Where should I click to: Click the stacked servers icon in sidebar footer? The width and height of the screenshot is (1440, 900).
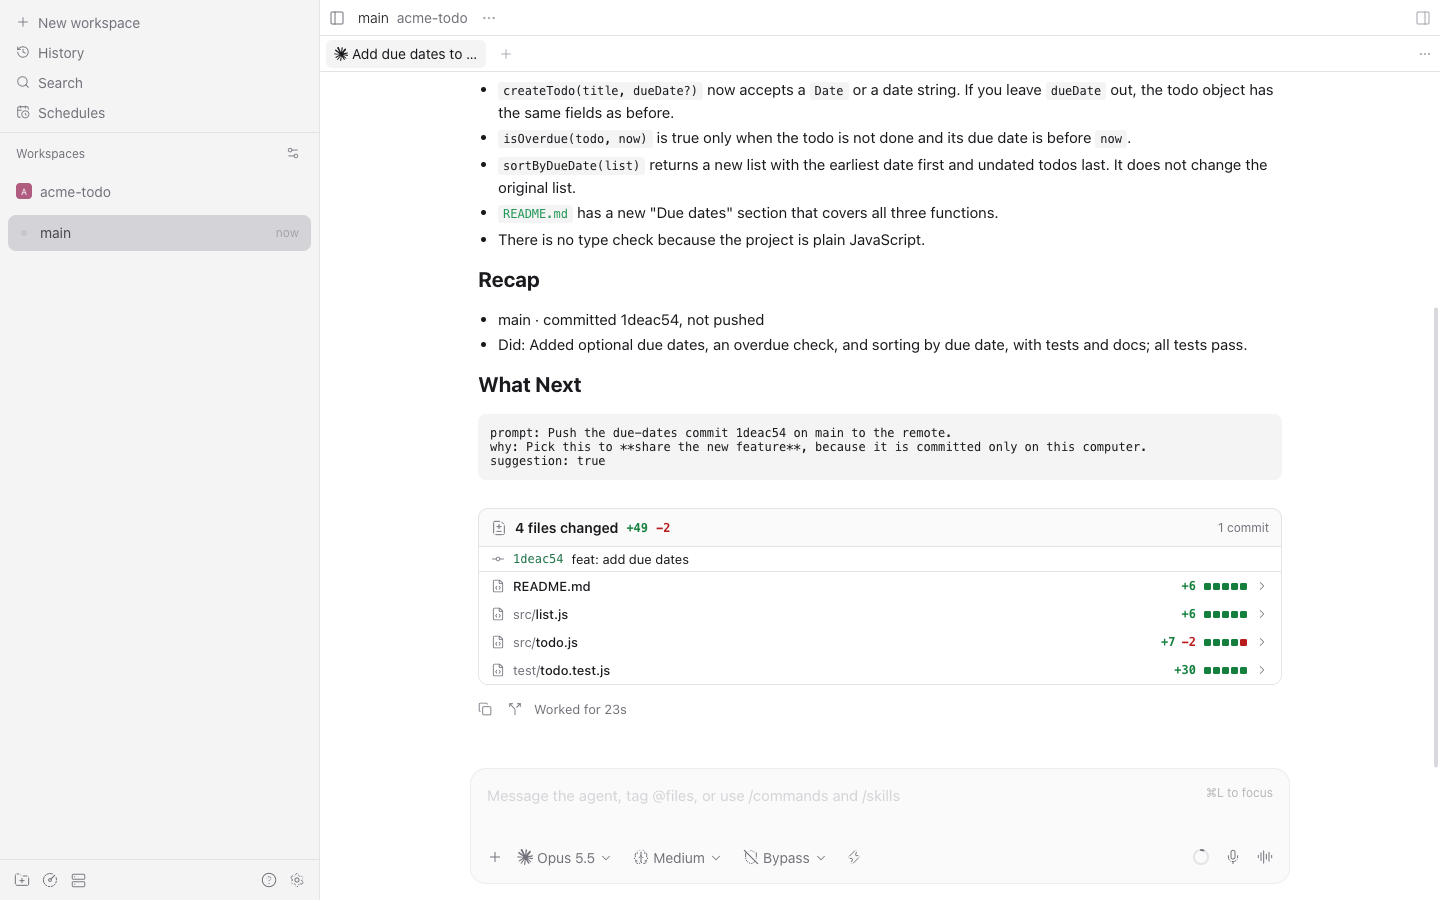pos(79,880)
